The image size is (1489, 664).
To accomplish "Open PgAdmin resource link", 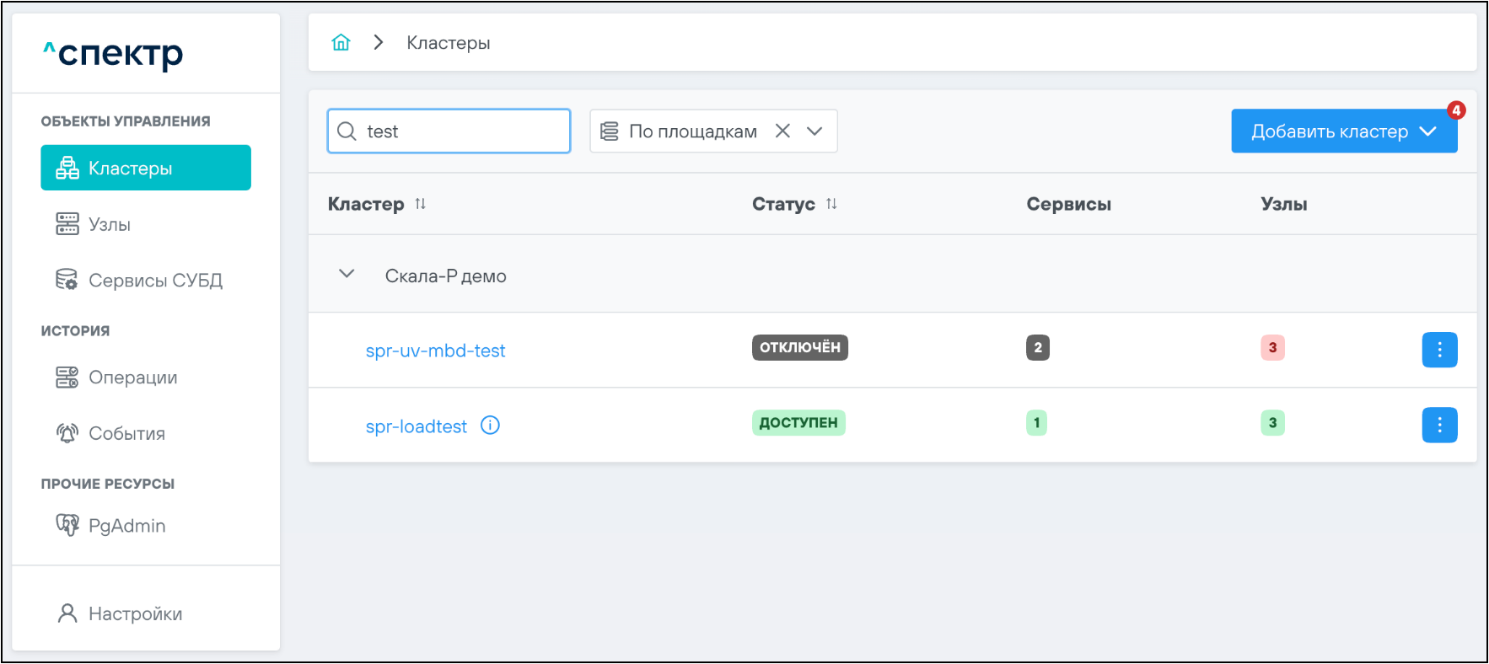I will (x=126, y=526).
